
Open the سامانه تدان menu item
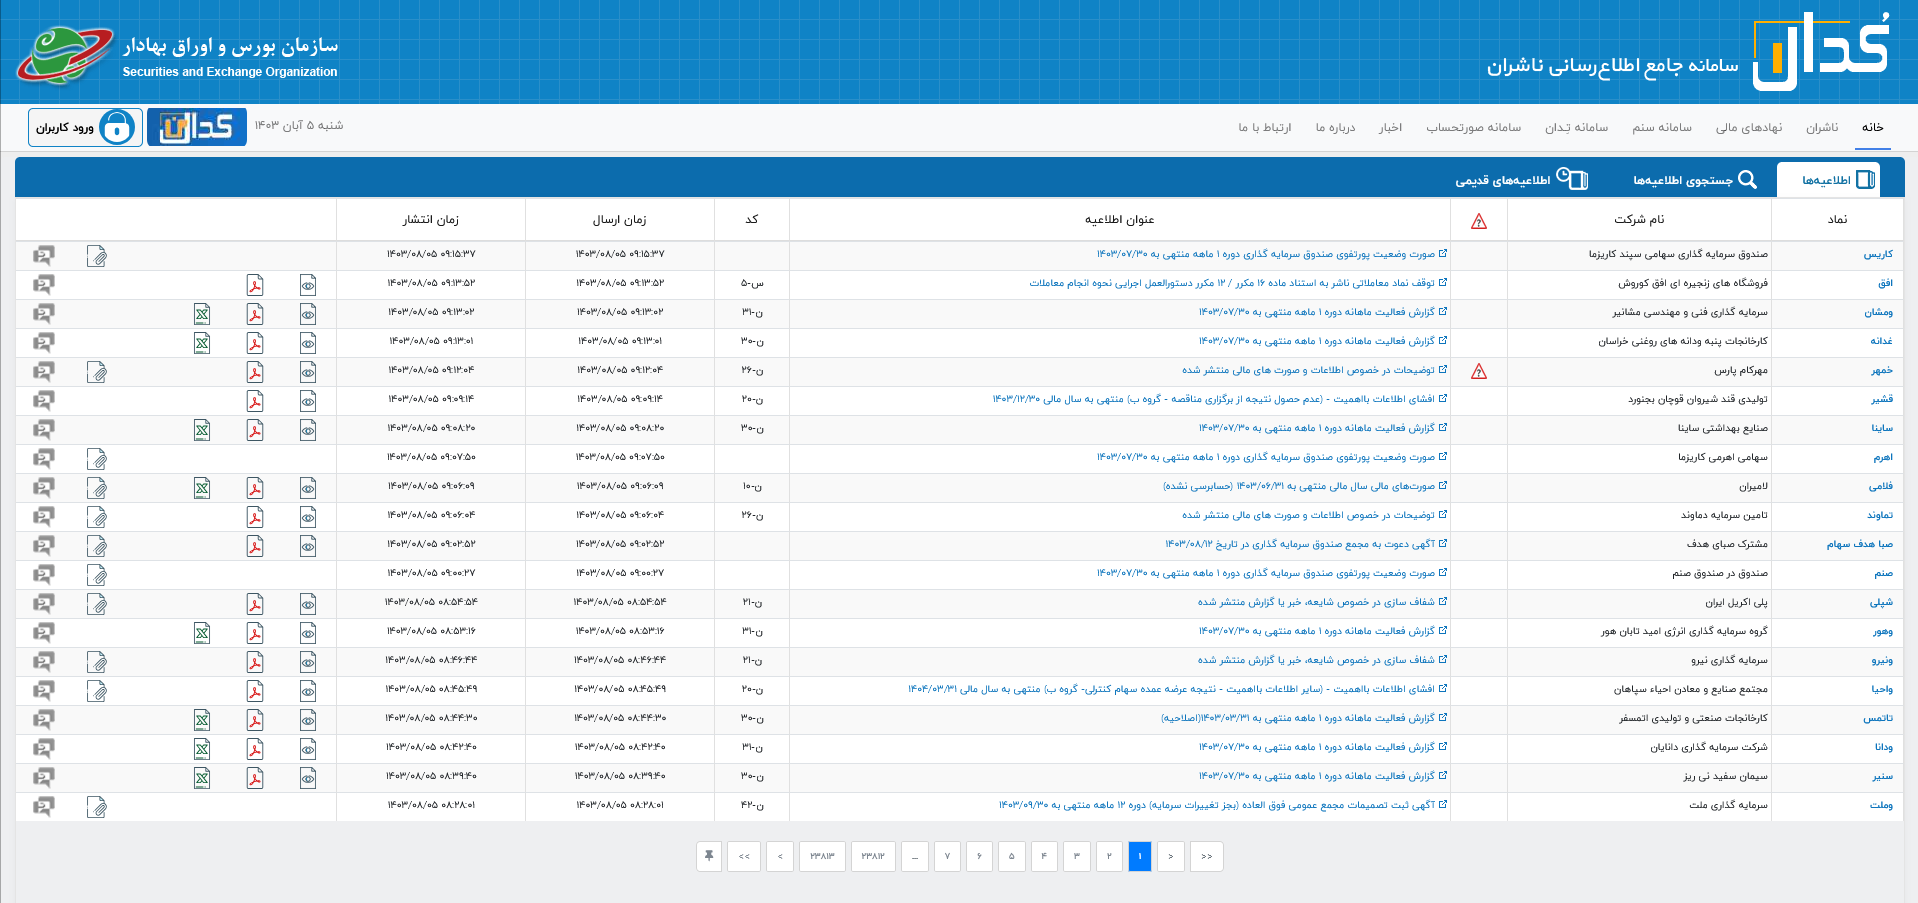(x=1576, y=127)
